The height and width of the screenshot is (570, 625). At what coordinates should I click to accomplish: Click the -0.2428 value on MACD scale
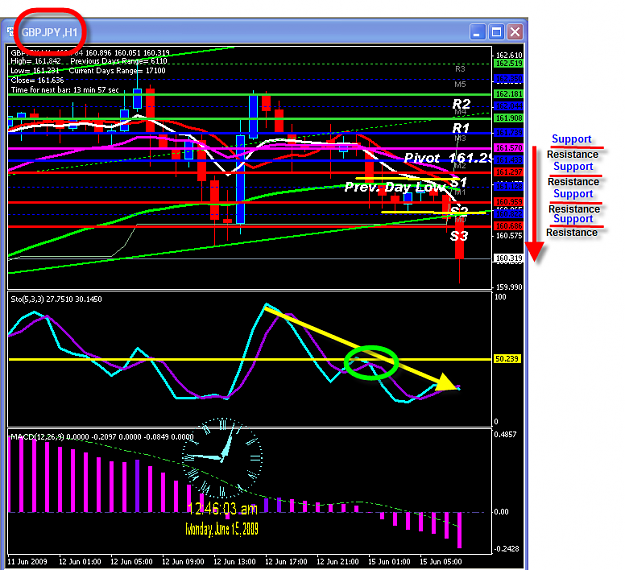coord(506,549)
